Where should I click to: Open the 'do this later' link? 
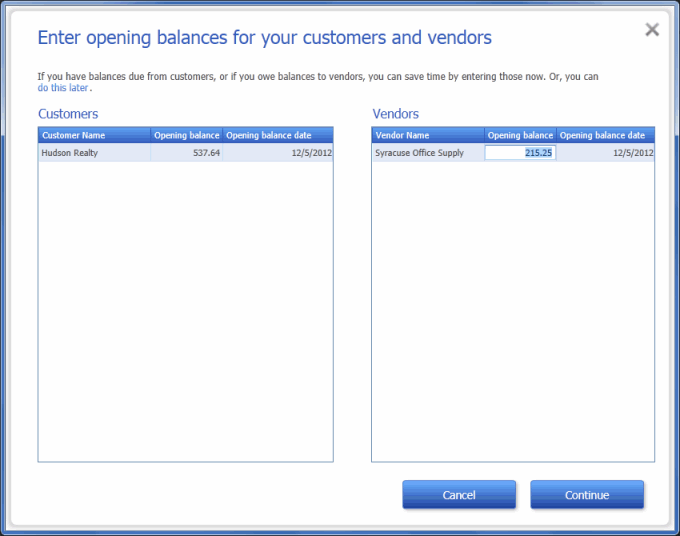click(63, 88)
